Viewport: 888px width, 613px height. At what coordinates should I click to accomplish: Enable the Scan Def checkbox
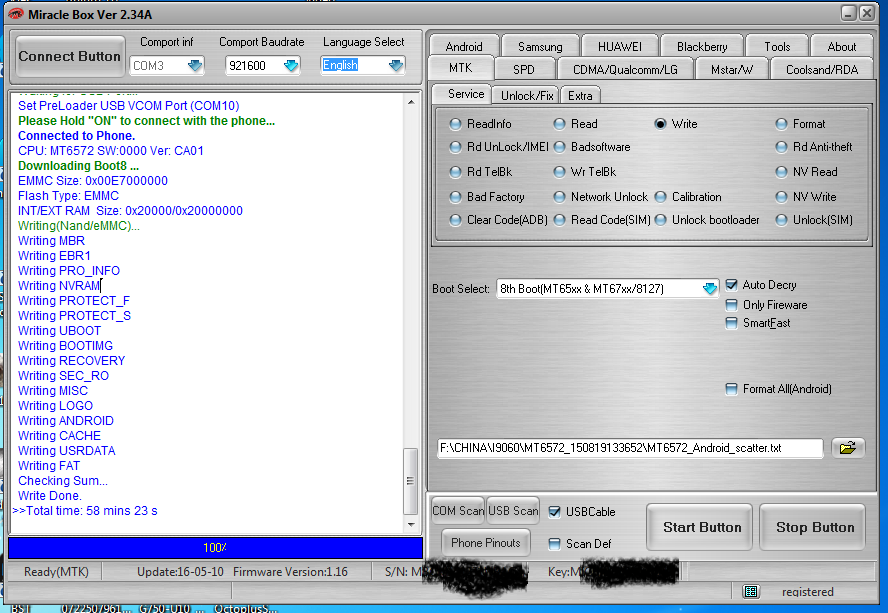(x=554, y=544)
